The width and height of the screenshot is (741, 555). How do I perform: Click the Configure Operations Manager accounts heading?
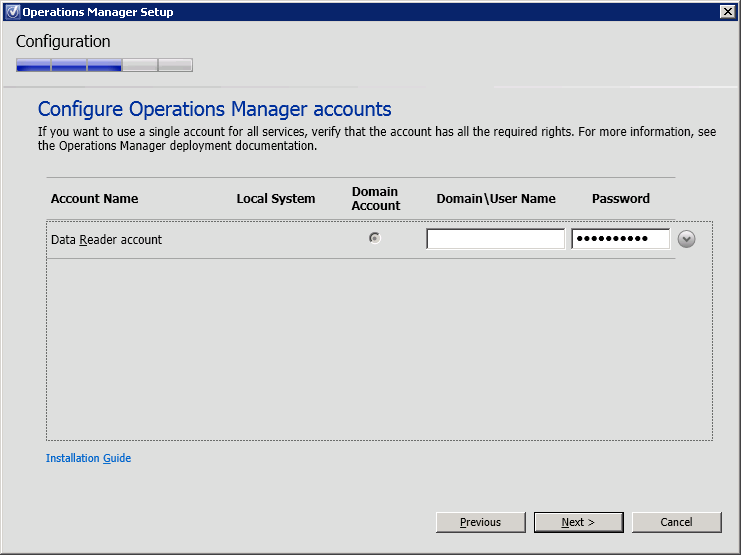pos(214,109)
